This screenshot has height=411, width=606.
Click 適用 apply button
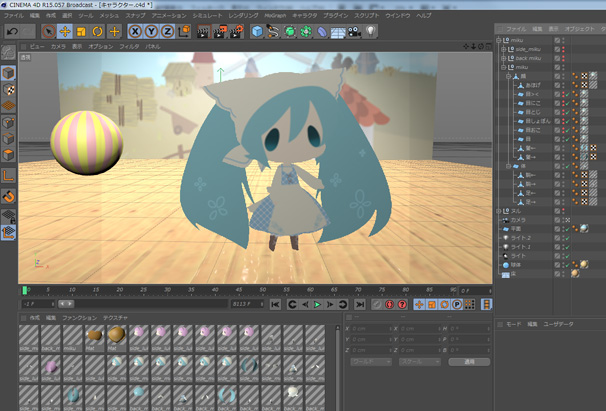click(x=469, y=362)
